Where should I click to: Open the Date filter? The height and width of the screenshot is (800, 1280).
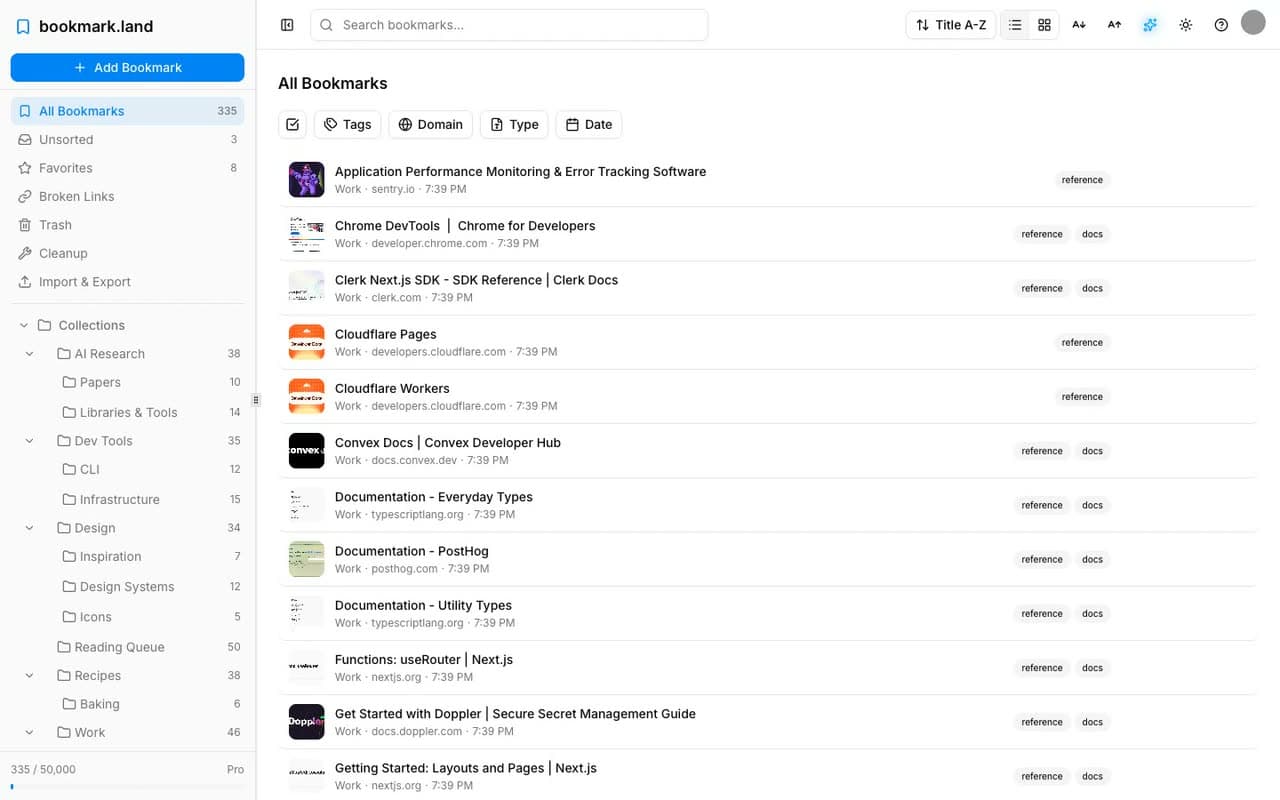(589, 124)
